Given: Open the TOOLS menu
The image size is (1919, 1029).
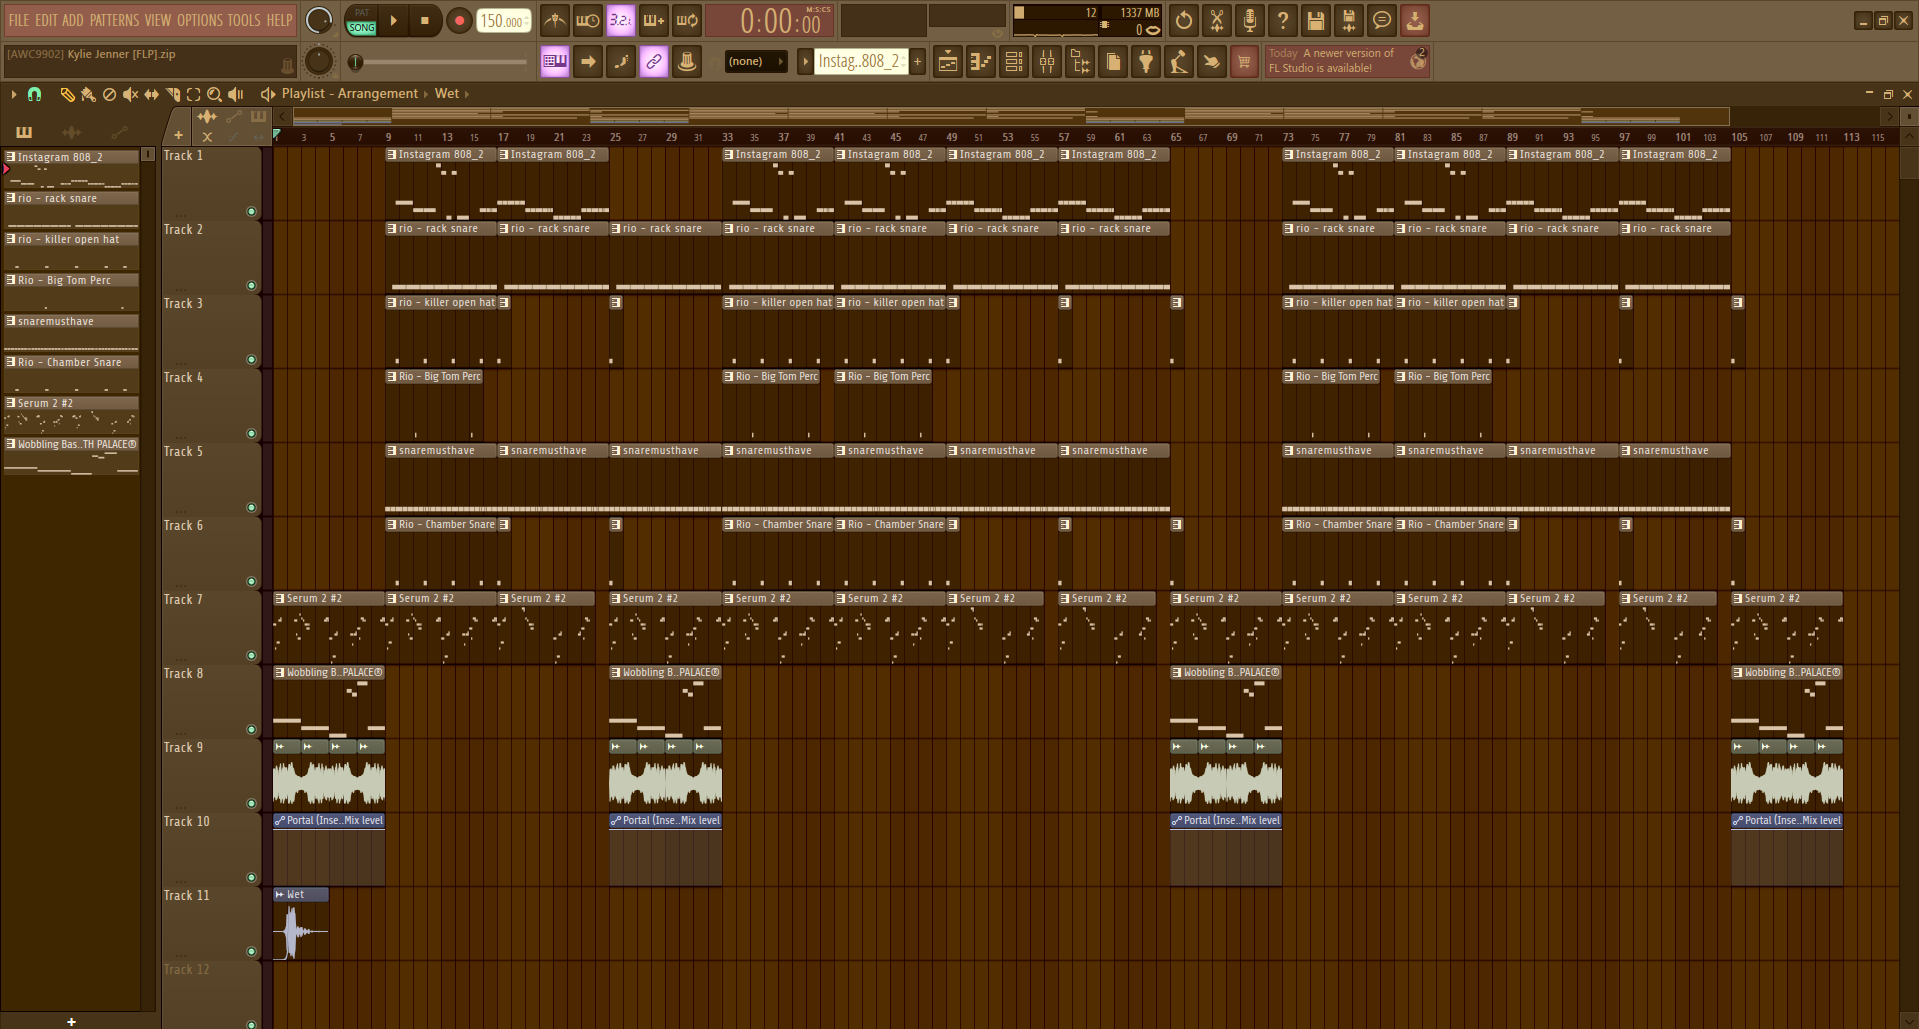Looking at the screenshot, I should tap(244, 20).
